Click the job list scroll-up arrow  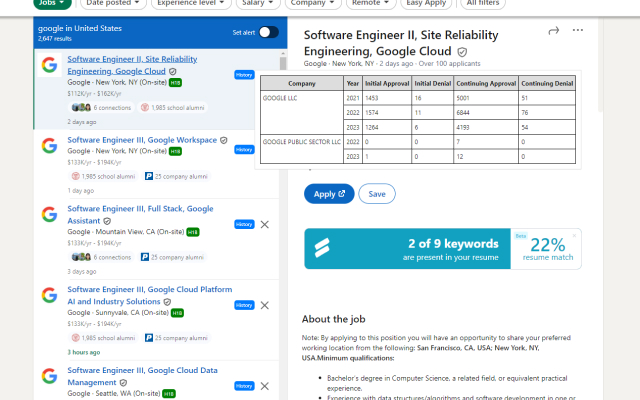click(283, 53)
